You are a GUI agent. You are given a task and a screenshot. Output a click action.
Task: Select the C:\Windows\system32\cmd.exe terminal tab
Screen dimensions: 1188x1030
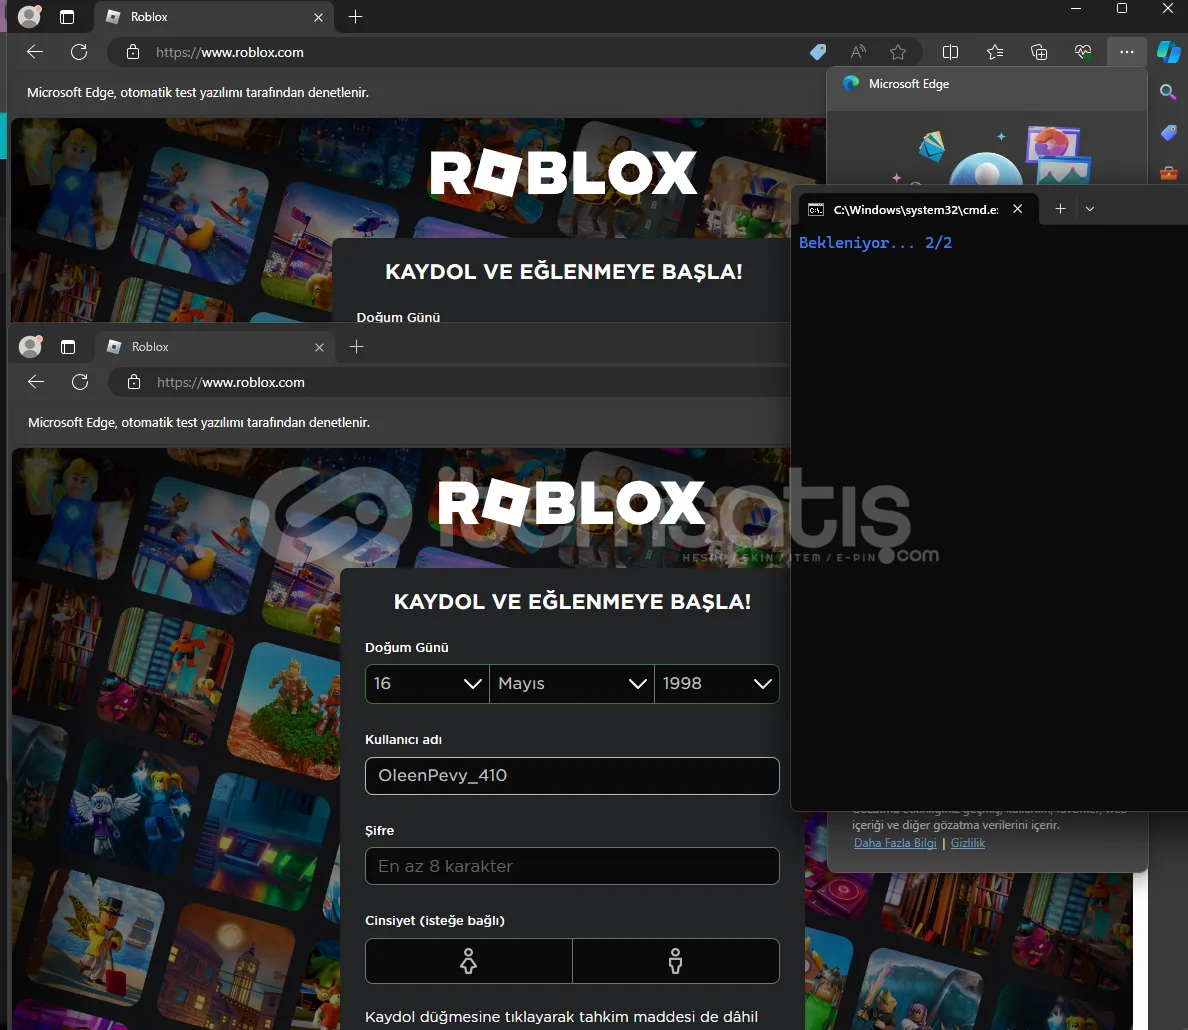[x=916, y=209]
